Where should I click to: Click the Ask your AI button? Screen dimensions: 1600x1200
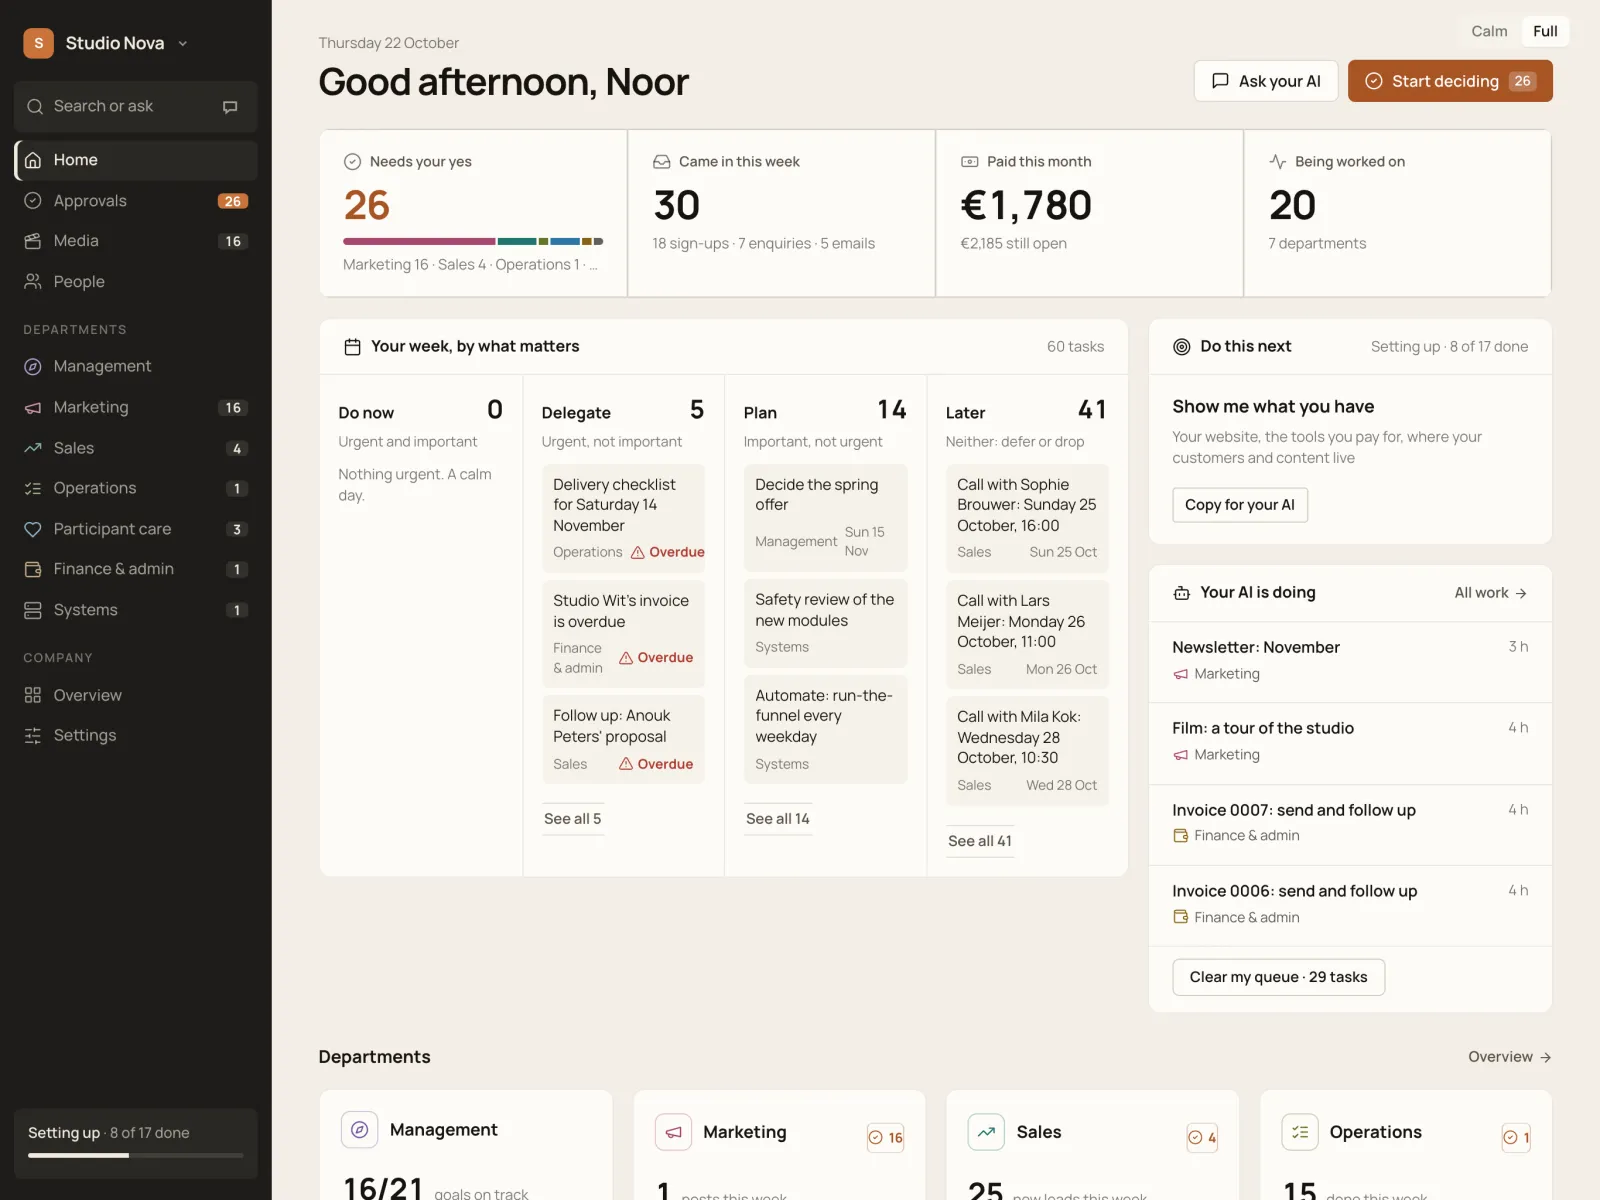click(x=1266, y=81)
